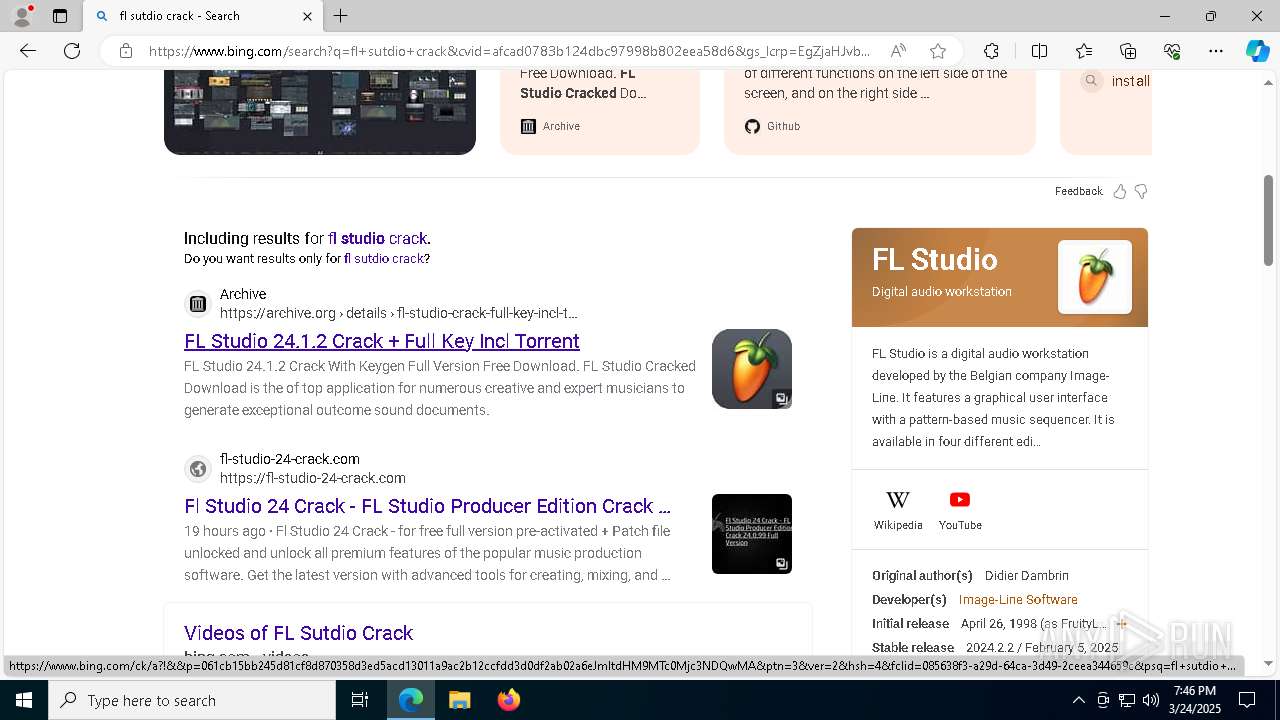The width and height of the screenshot is (1280, 720).
Task: Open dark thumbnail of second result
Action: pos(752,534)
